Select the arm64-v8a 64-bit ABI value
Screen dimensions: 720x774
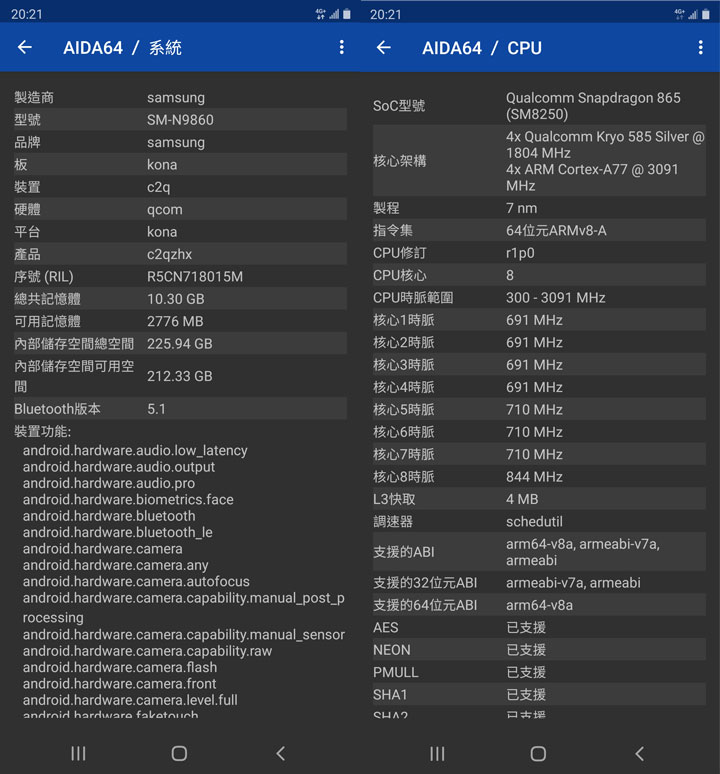(x=539, y=605)
